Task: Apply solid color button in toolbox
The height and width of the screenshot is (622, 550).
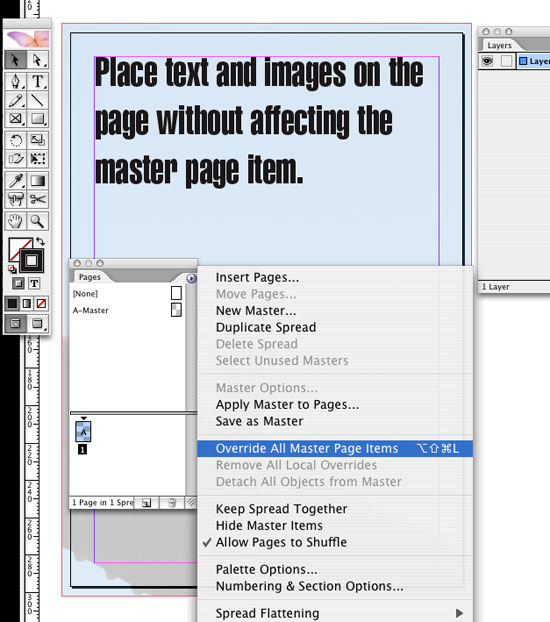Action: [12, 303]
